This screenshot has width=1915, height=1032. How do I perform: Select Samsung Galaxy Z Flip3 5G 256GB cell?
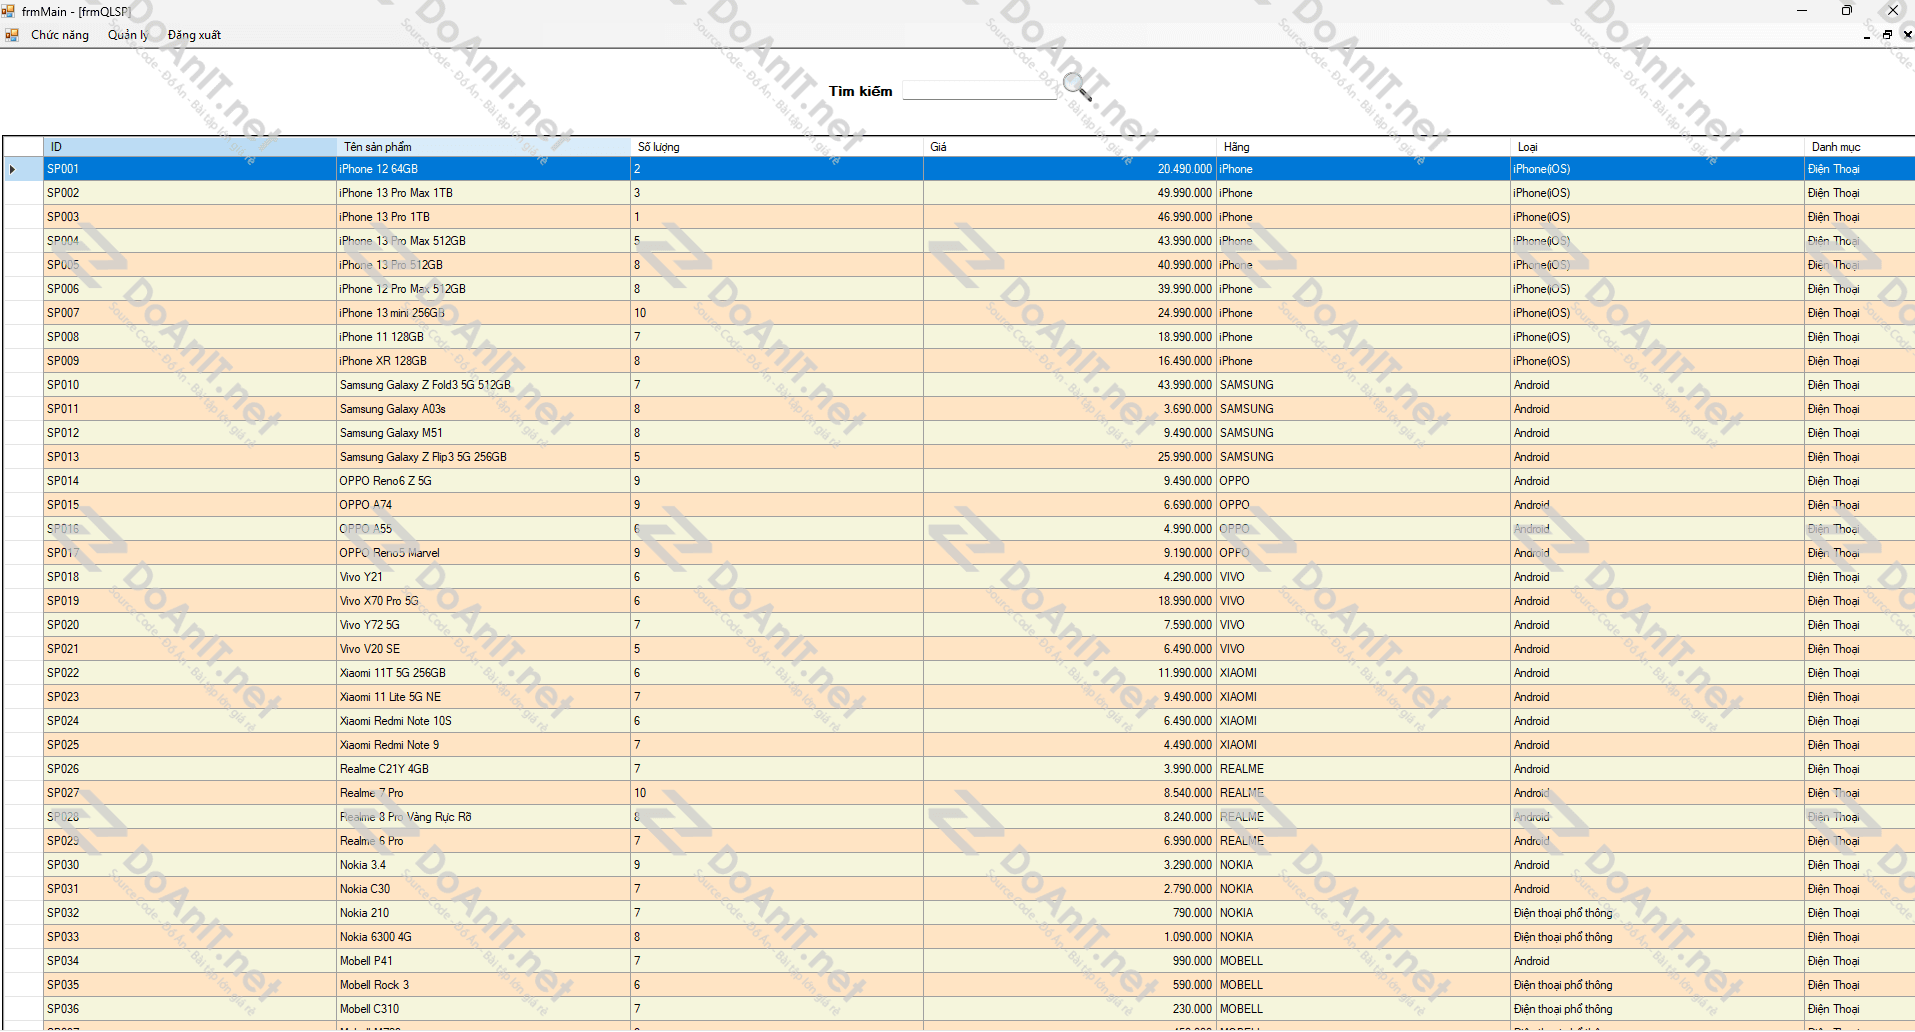(x=484, y=457)
